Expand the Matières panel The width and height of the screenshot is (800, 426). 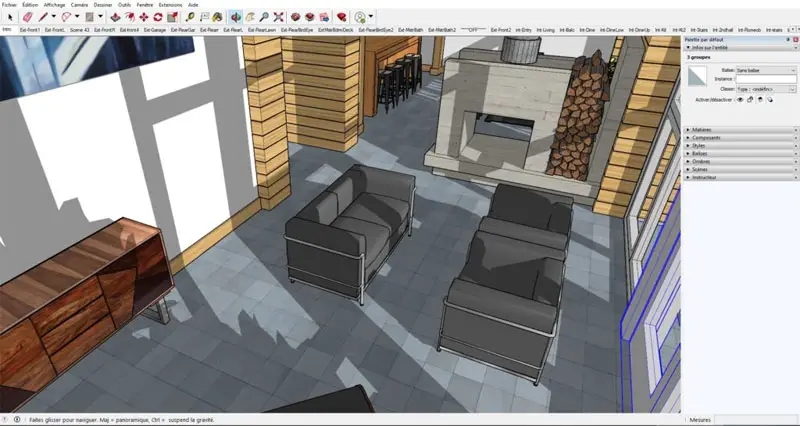[x=740, y=130]
